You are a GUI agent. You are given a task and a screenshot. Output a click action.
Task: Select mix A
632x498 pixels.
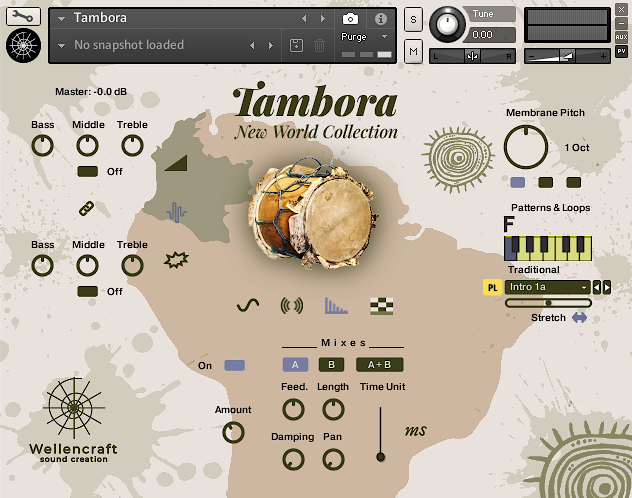pyautogui.click(x=295, y=365)
